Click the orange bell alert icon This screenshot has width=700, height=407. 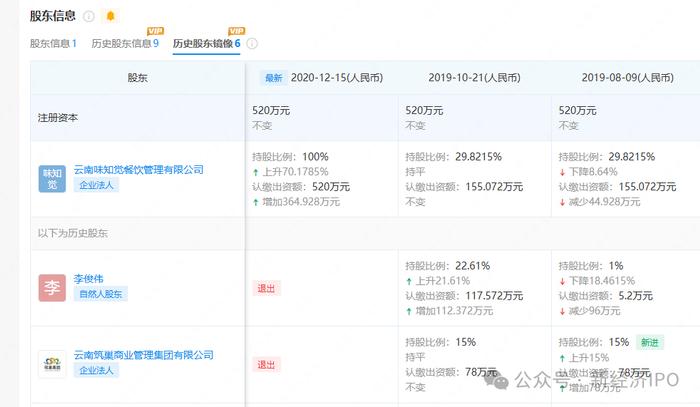110,16
